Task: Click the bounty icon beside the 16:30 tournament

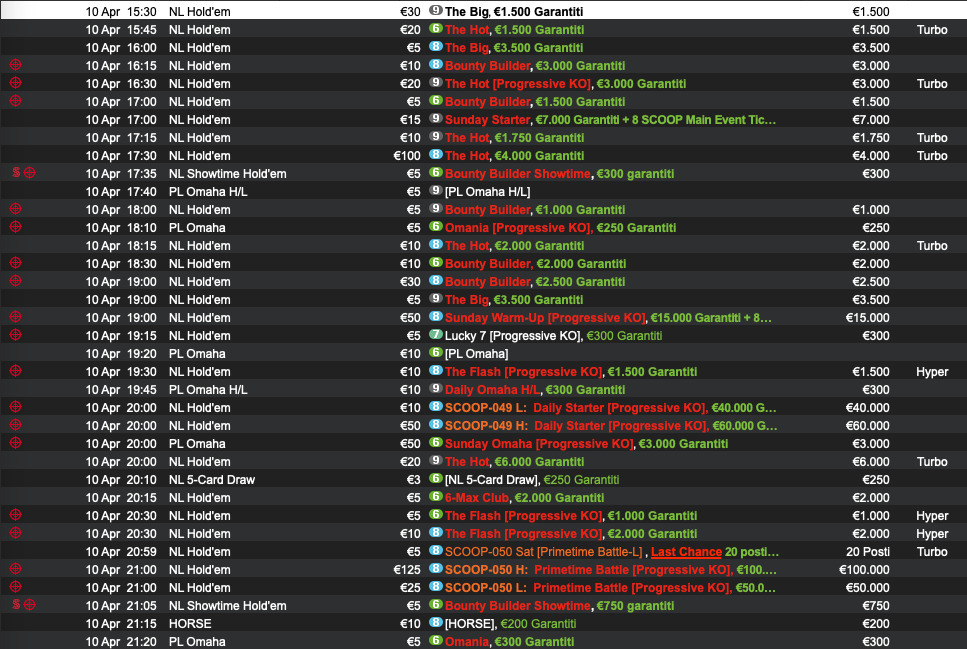Action: 15,83
